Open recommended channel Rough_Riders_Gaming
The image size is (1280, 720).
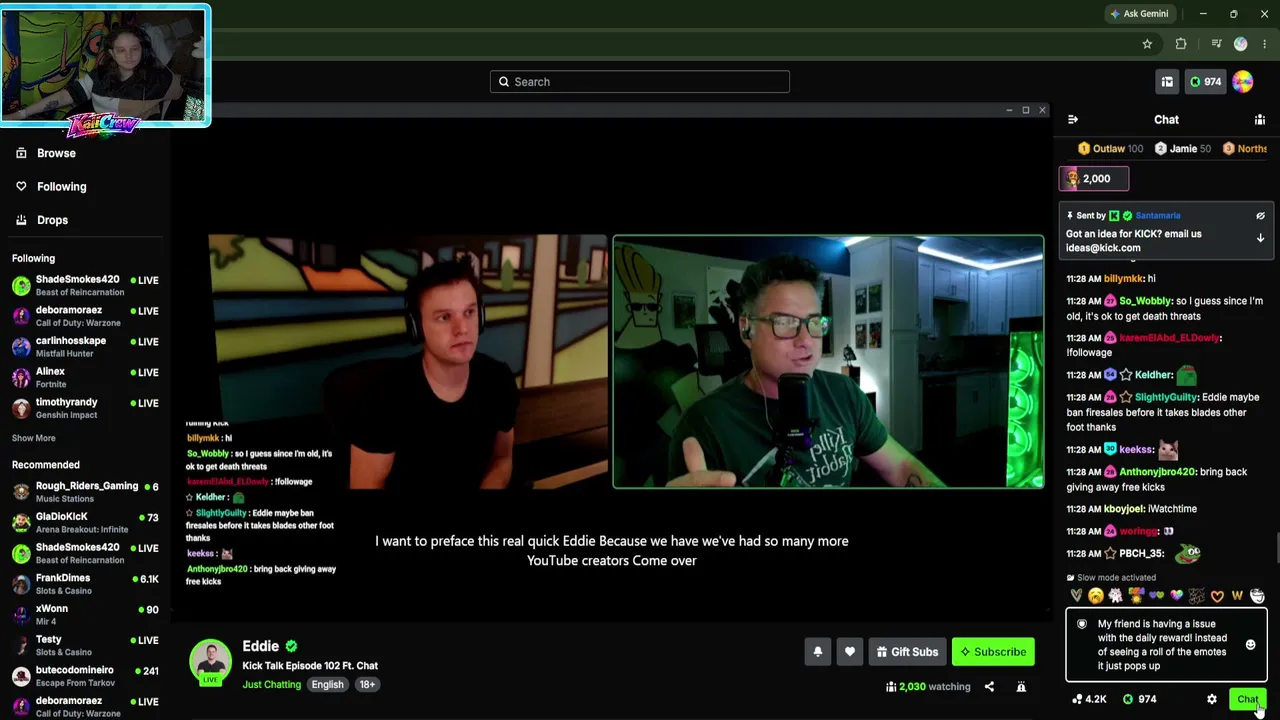[x=85, y=492]
